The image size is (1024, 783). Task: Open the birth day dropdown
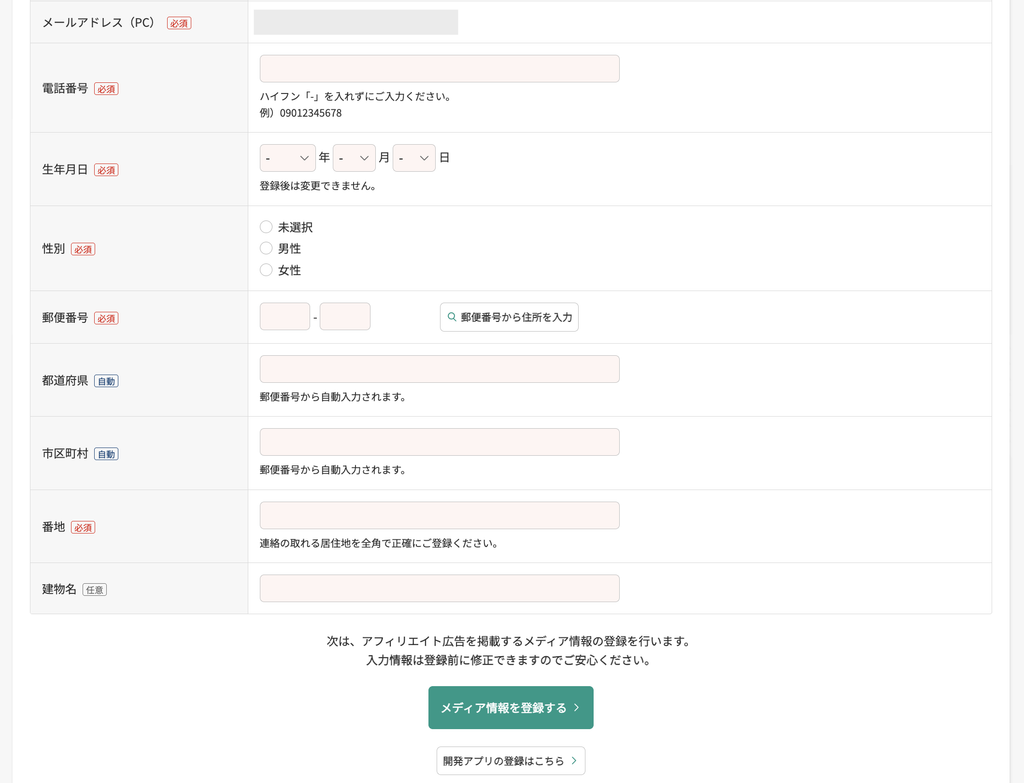(x=414, y=158)
